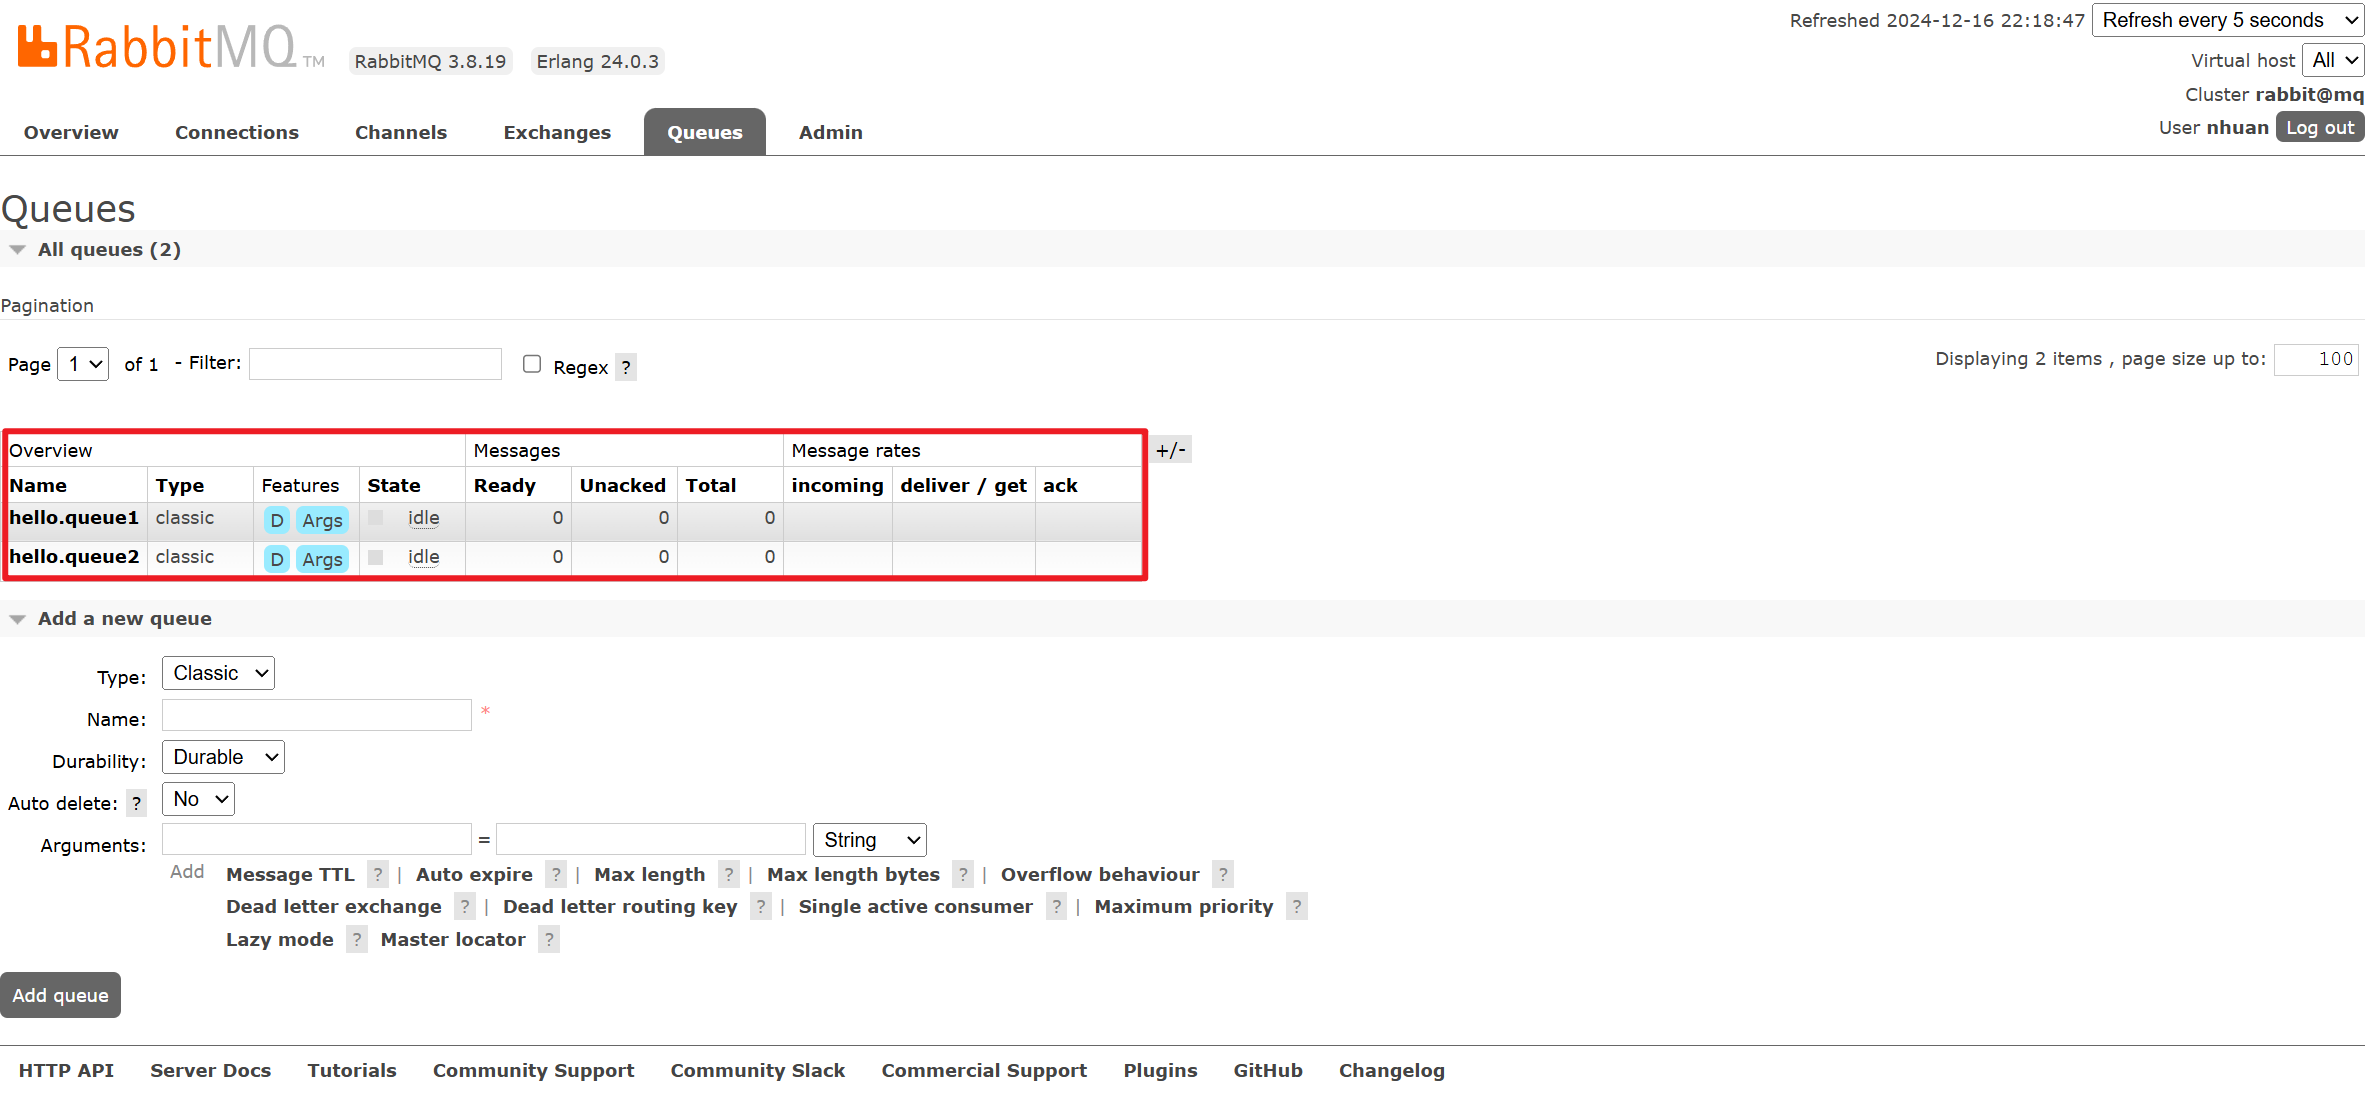2365x1101 pixels.
Task: Click the Arguments value input field
Action: coord(651,839)
